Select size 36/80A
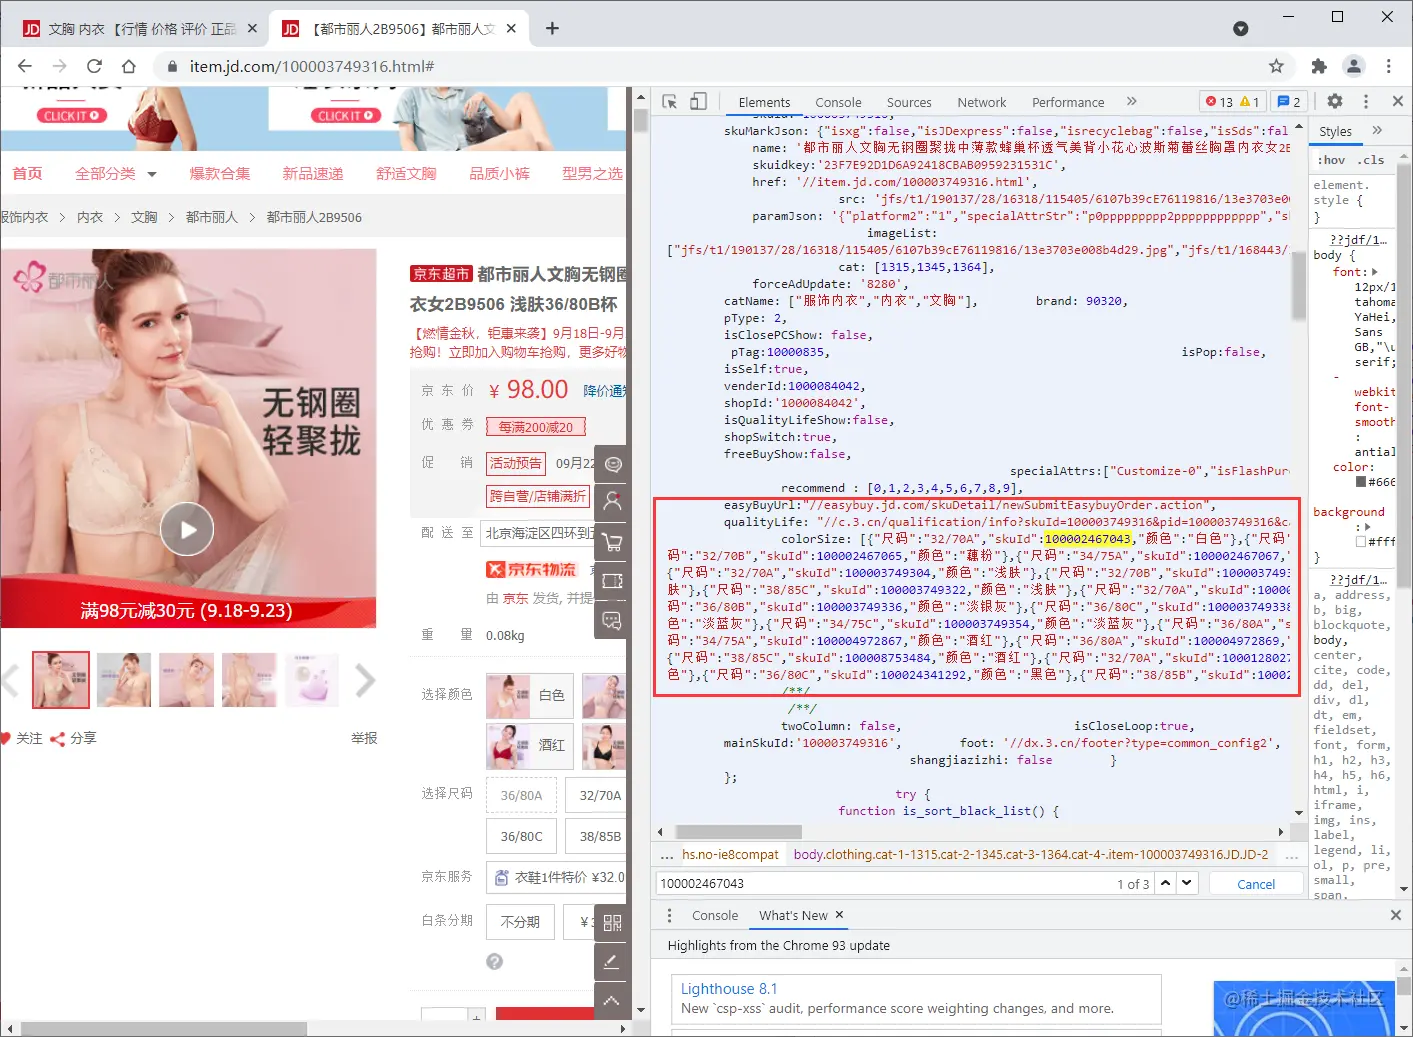The height and width of the screenshot is (1037, 1413). pos(521,795)
